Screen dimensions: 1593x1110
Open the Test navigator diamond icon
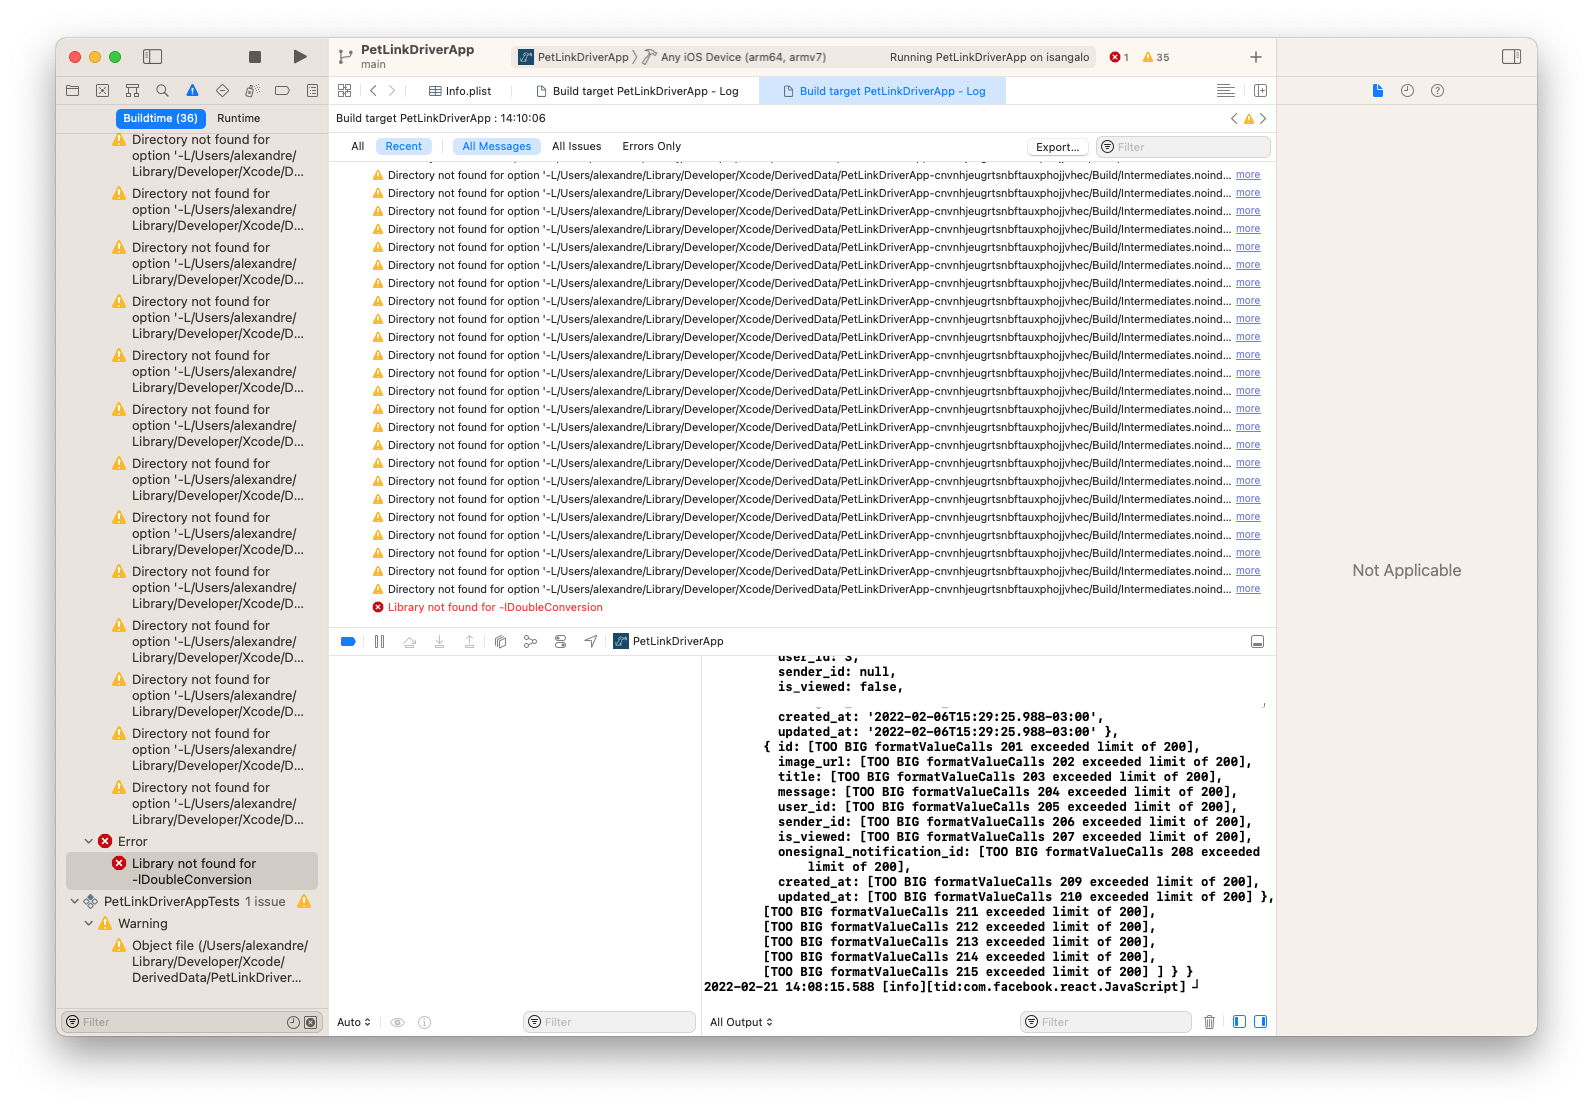(x=222, y=91)
